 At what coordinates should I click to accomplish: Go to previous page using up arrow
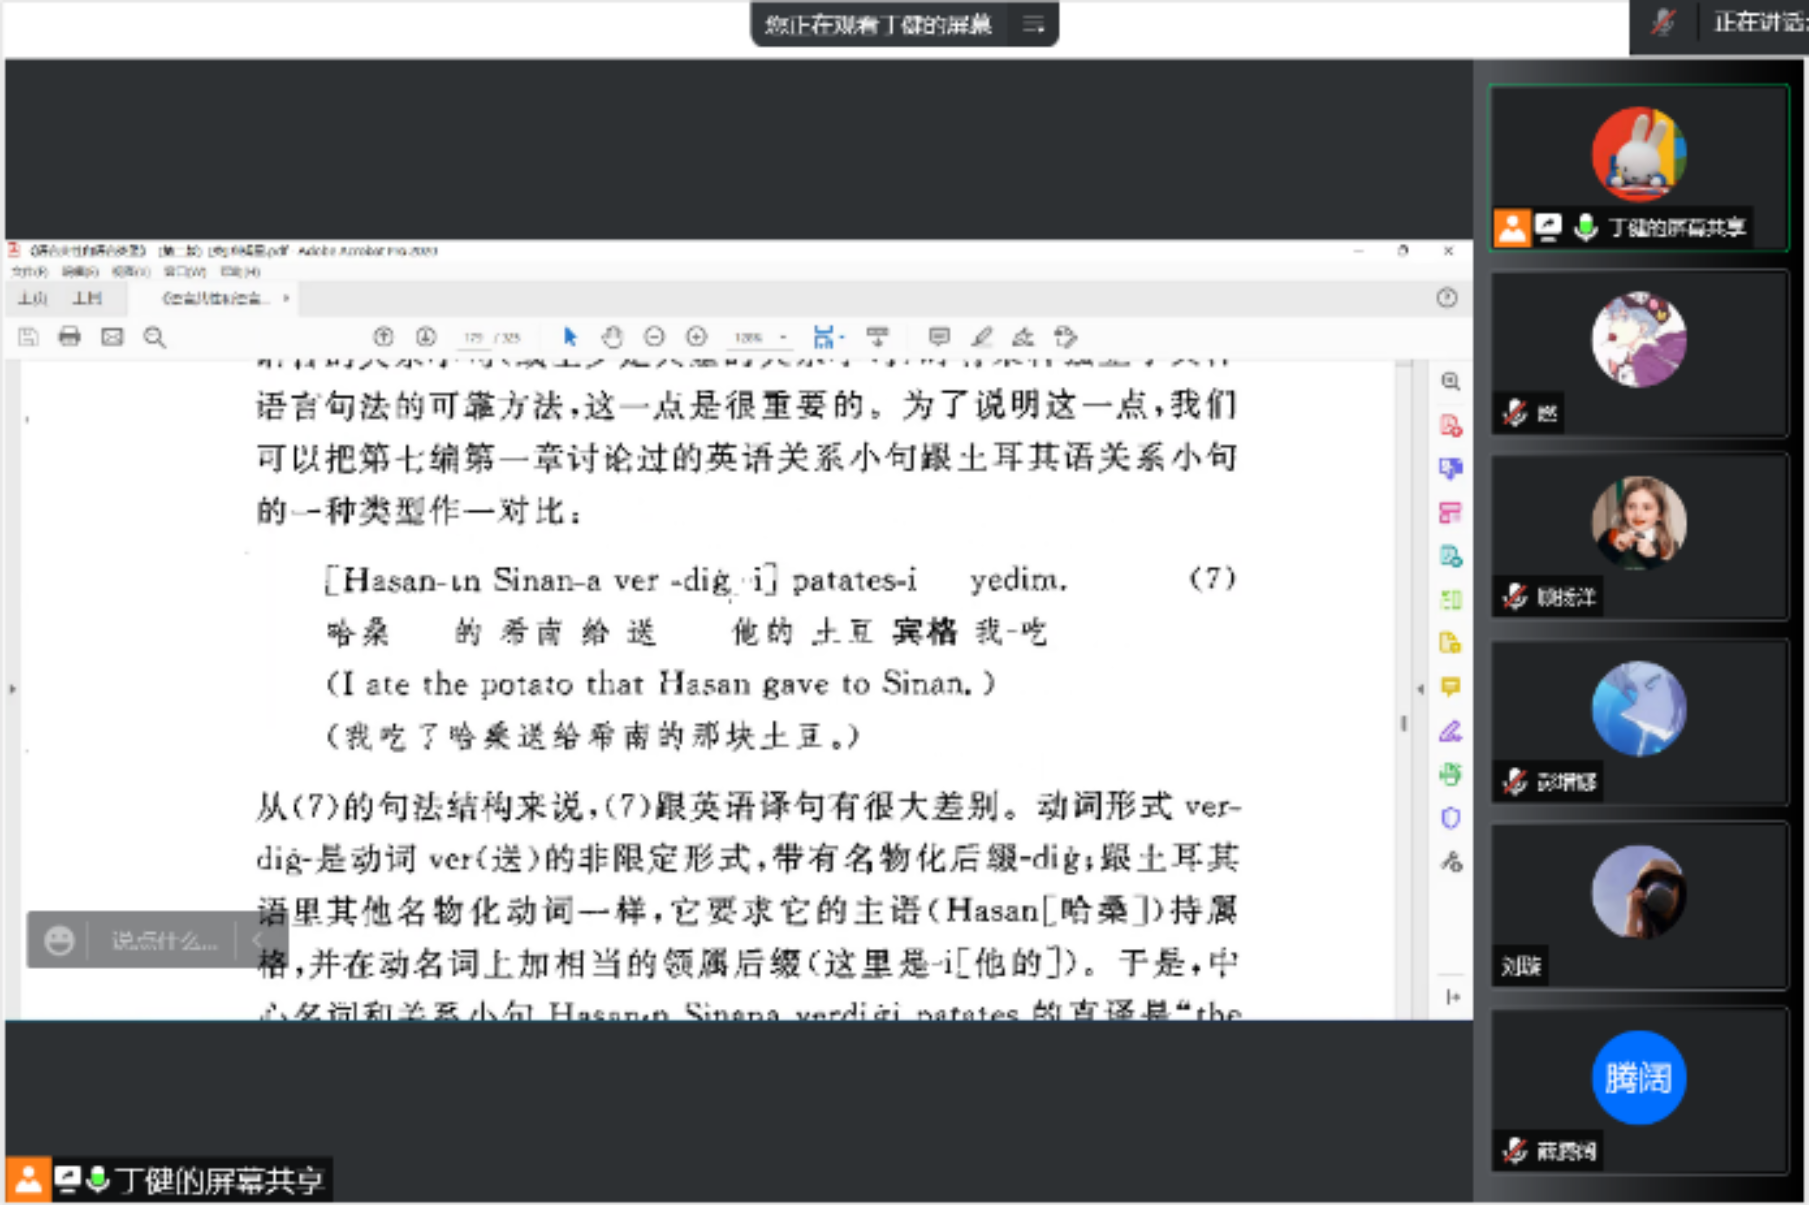[383, 337]
